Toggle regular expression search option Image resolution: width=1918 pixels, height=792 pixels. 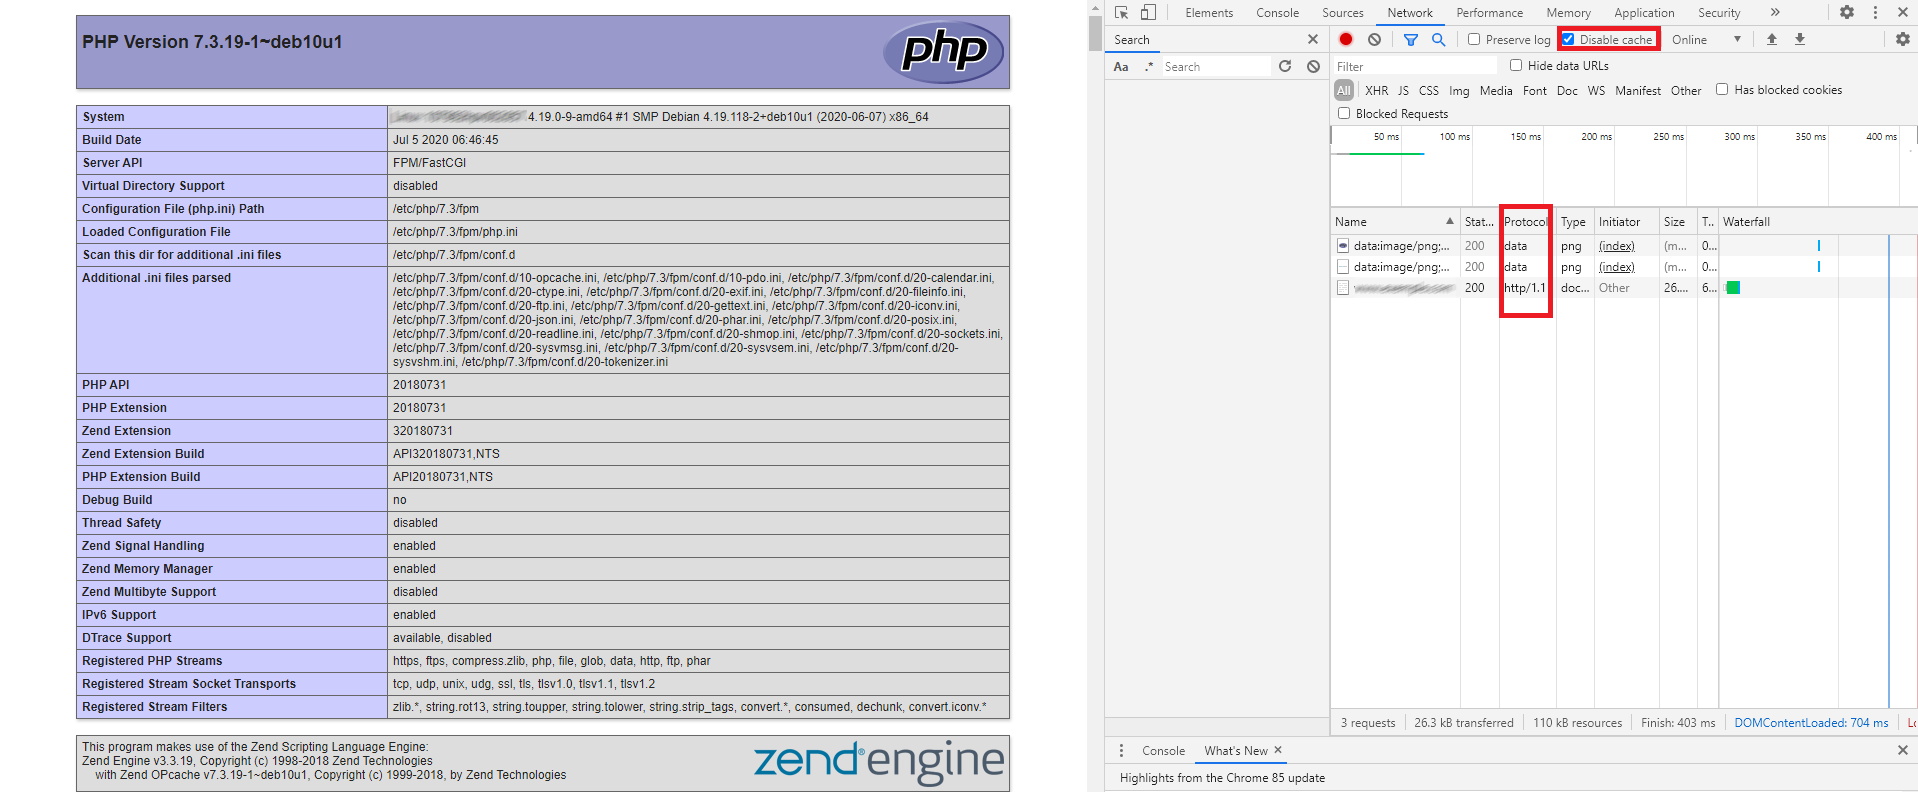pyautogui.click(x=1149, y=67)
